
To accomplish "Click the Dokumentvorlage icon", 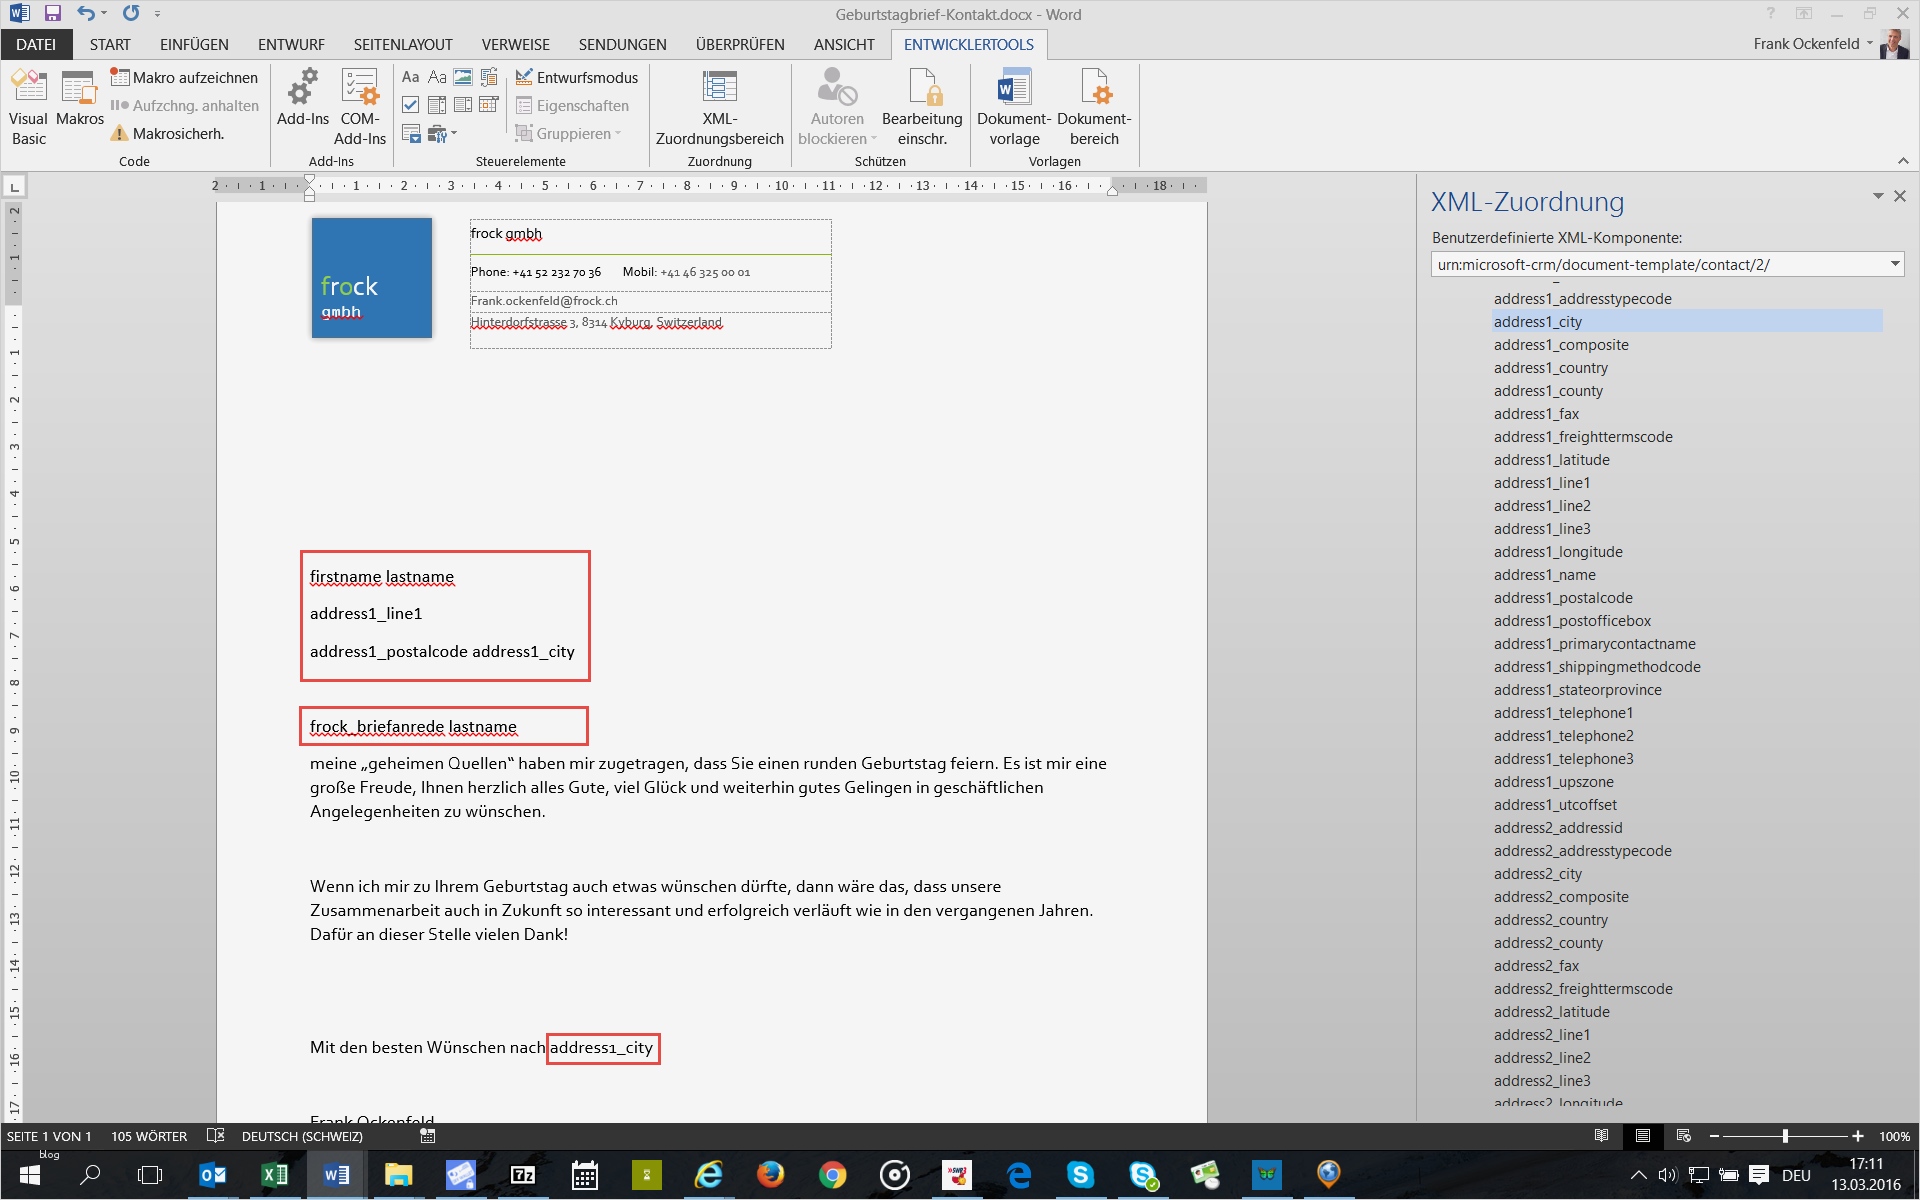I will tap(1013, 105).
